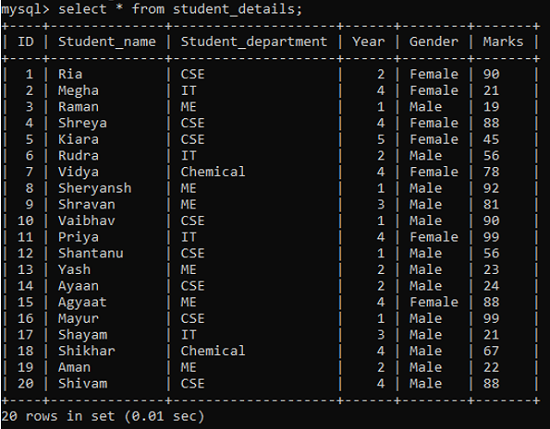
Task: Click the ID column header
Action: click(x=26, y=41)
